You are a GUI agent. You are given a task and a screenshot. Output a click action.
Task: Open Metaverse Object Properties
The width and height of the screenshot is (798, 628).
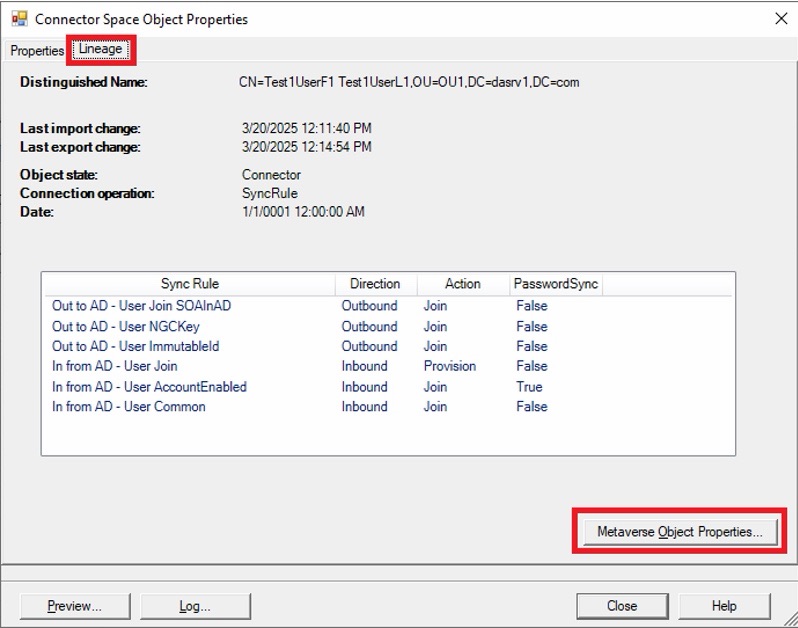coord(680,532)
